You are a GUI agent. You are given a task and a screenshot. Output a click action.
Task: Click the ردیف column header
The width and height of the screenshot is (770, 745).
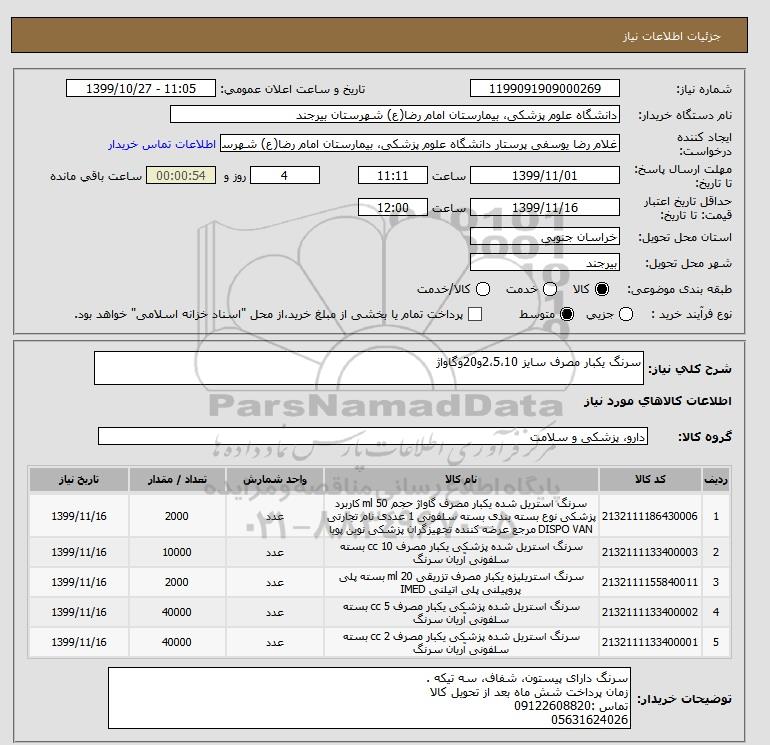coord(715,479)
